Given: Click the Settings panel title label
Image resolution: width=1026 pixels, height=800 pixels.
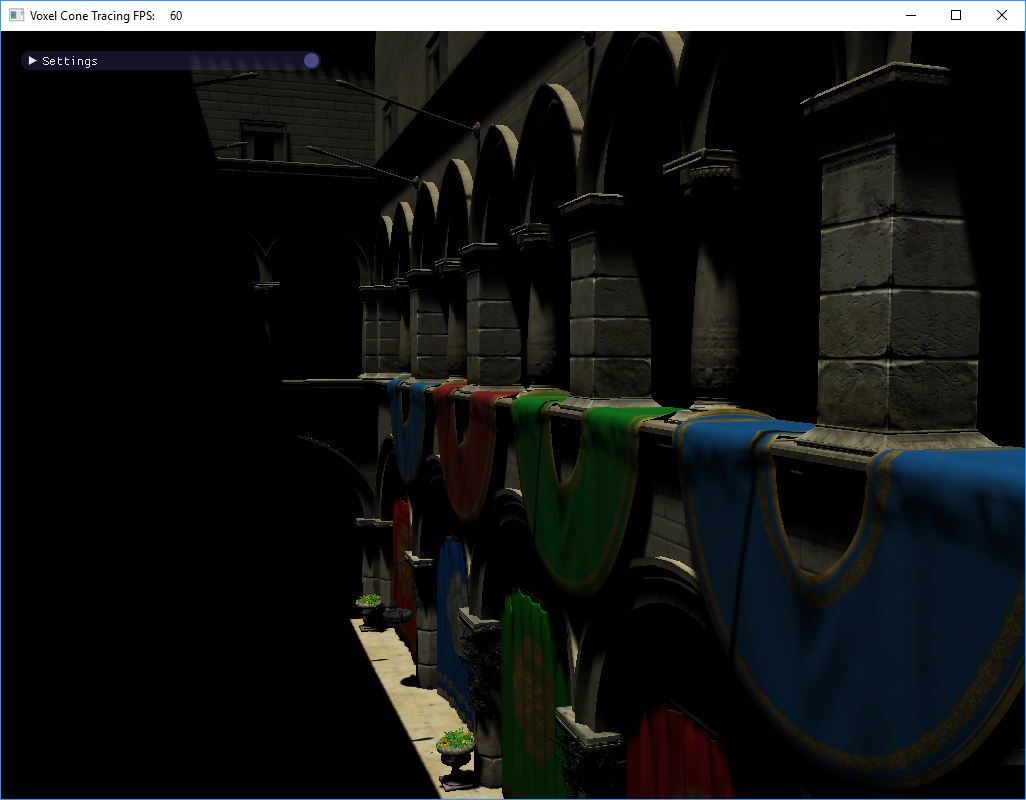Looking at the screenshot, I should (x=70, y=61).
